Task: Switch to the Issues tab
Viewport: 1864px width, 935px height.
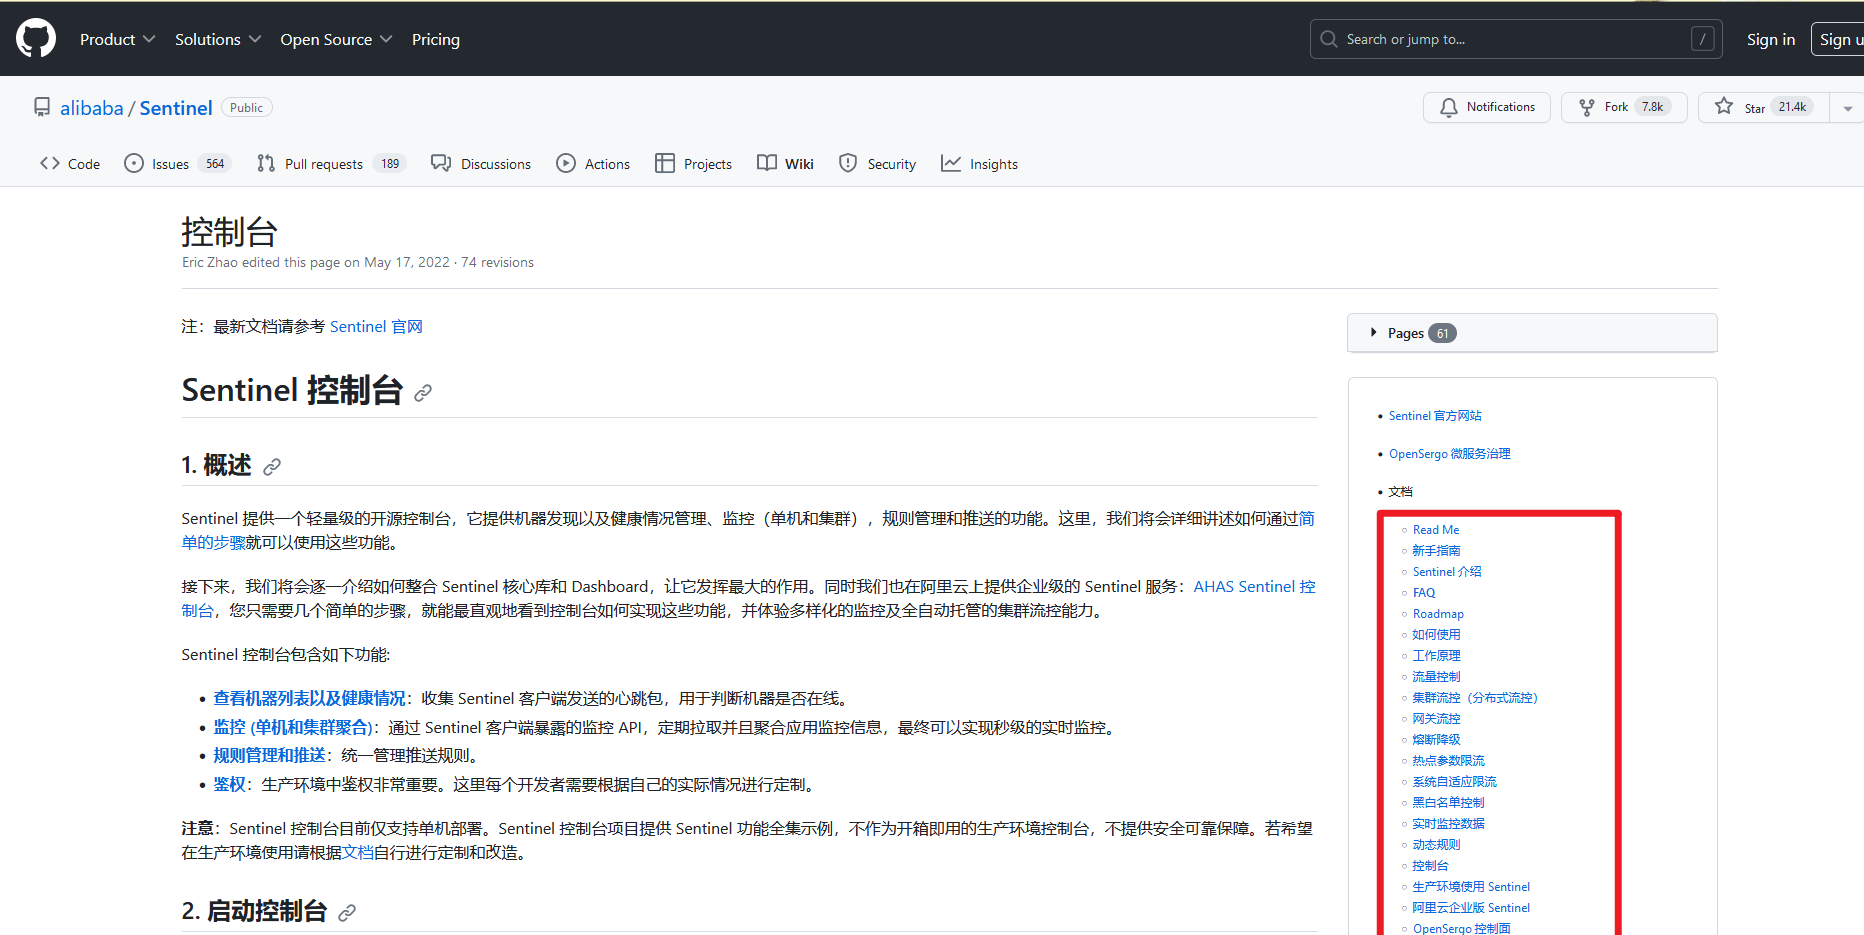Action: pyautogui.click(x=178, y=164)
